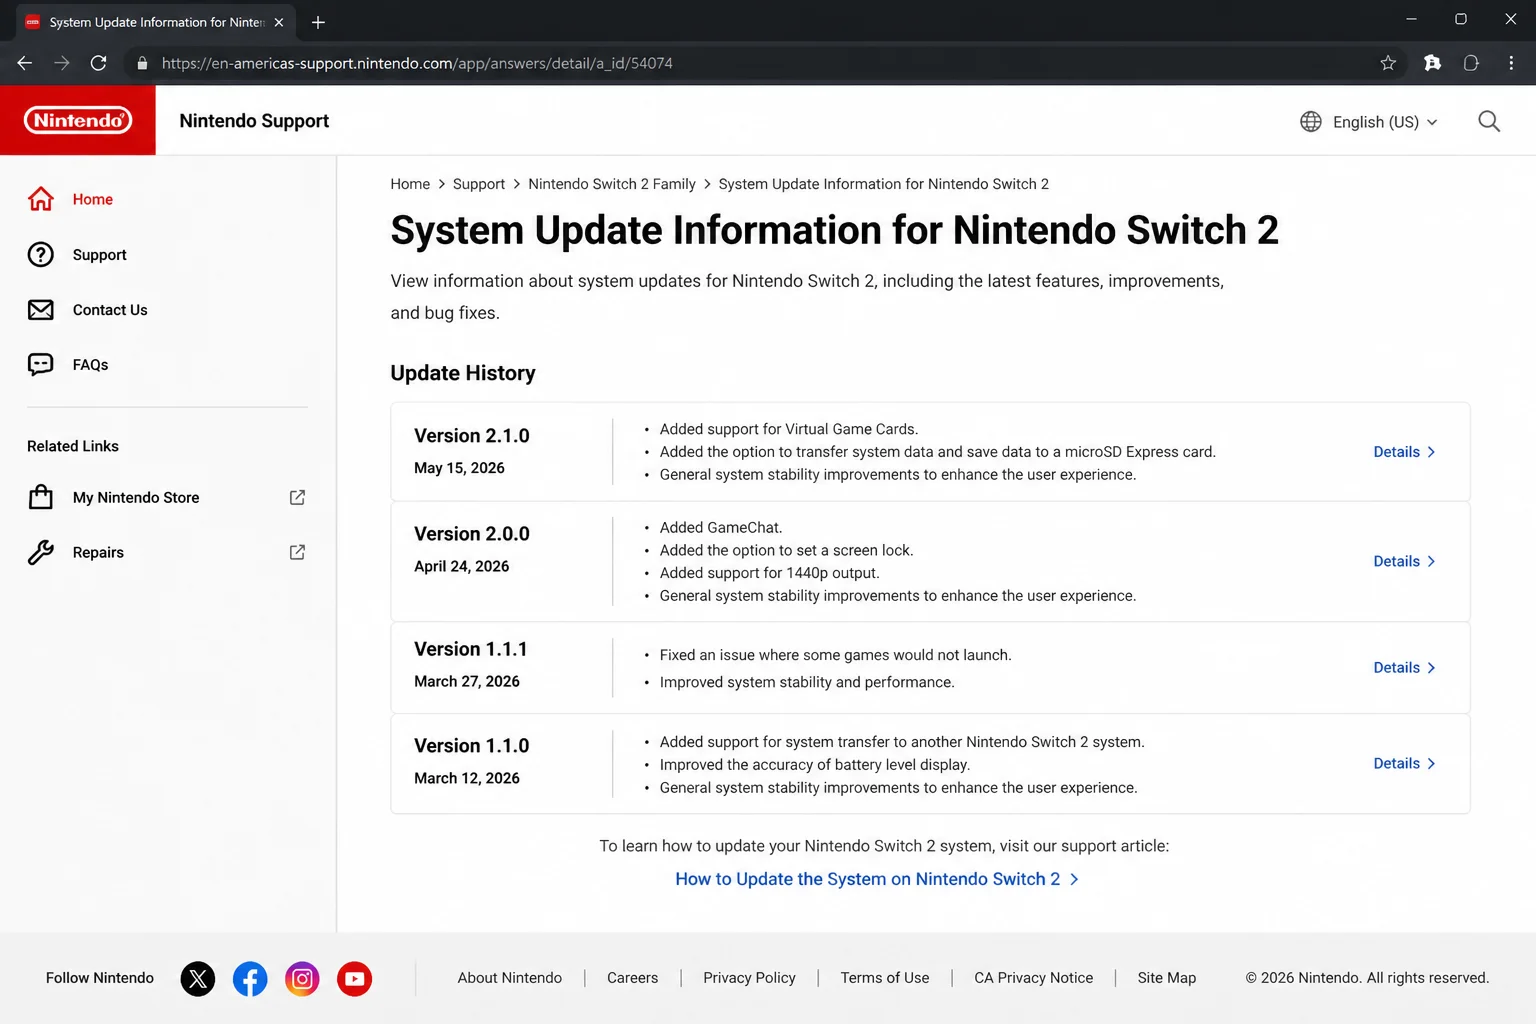The height and width of the screenshot is (1024, 1536).
Task: Click the My Nintendo Store bag icon
Action: 41,497
